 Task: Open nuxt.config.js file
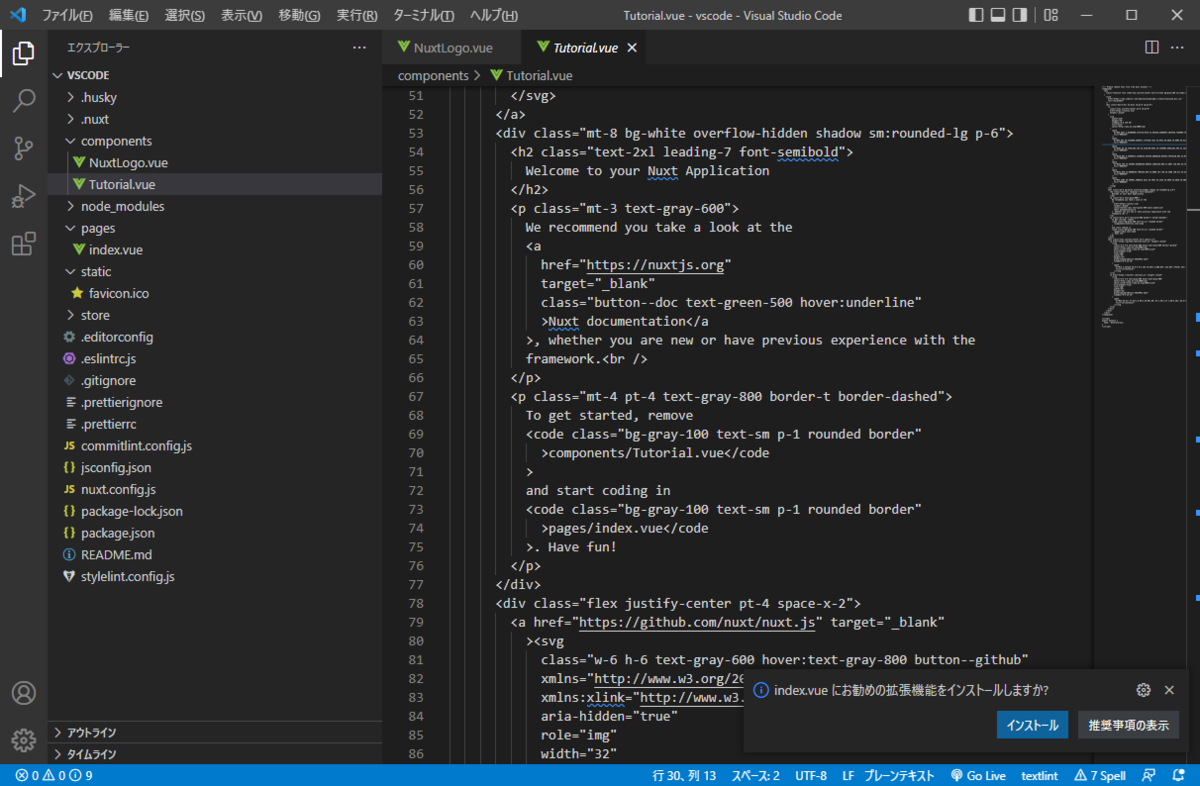[x=215, y=489]
